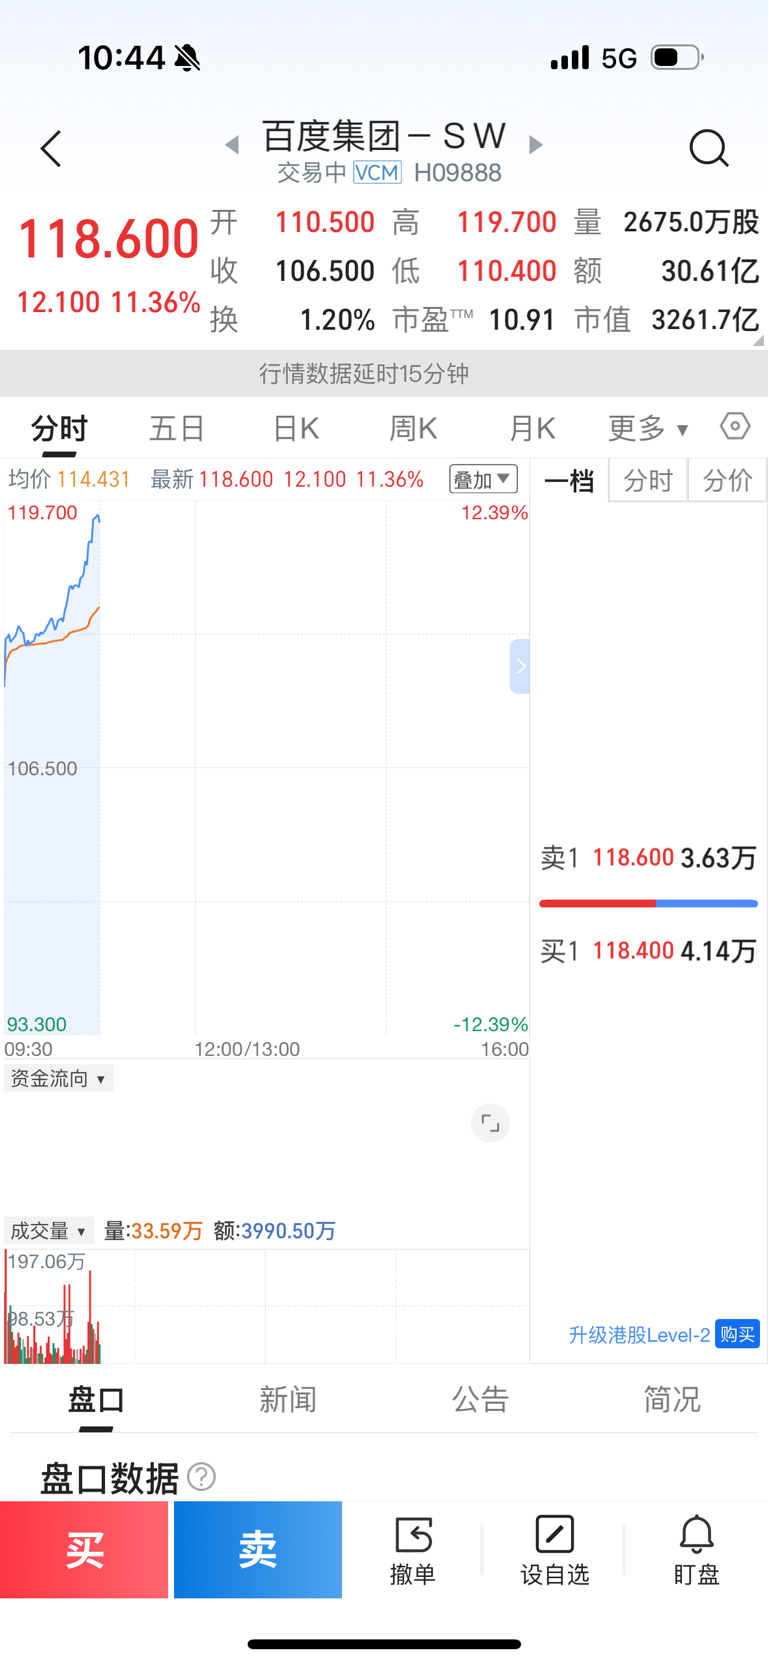Open the search magnifier icon
The width and height of the screenshot is (769, 1665).
[x=709, y=149]
